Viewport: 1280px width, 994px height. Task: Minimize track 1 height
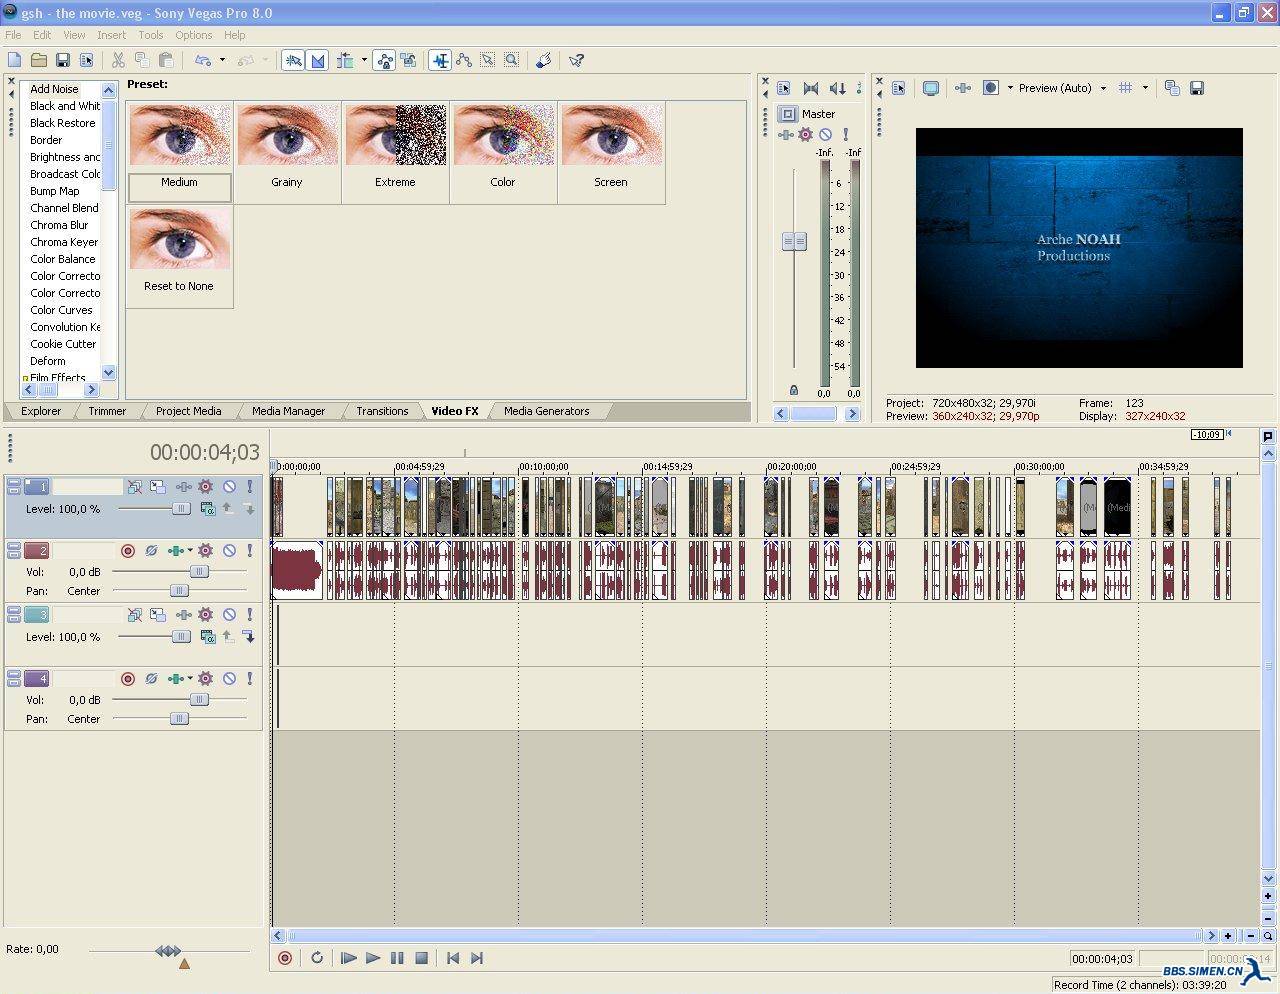(14, 482)
